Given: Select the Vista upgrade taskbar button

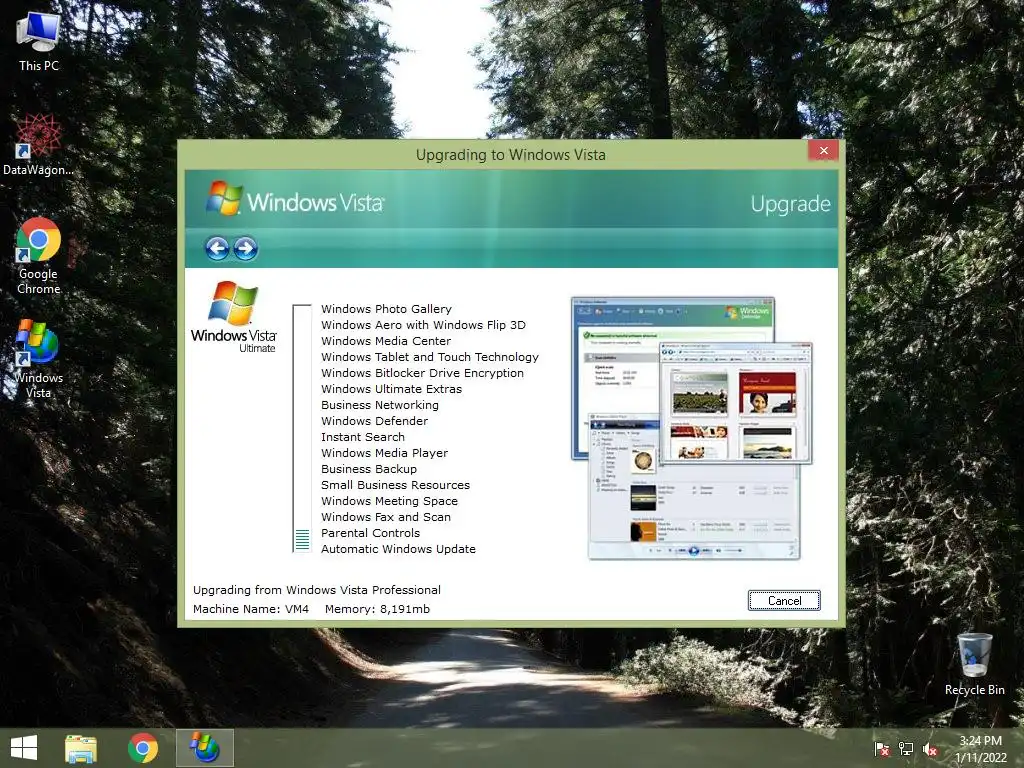Looking at the screenshot, I should coord(204,748).
